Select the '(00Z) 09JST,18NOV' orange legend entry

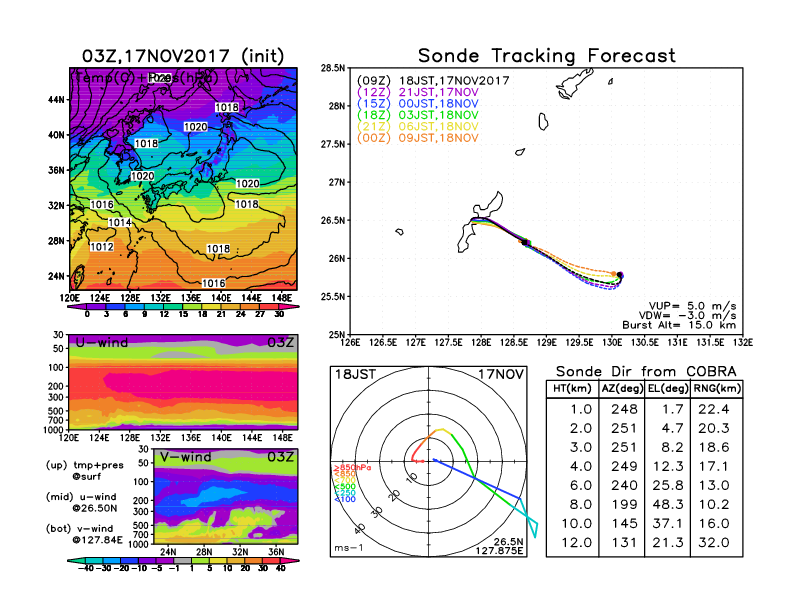418,138
